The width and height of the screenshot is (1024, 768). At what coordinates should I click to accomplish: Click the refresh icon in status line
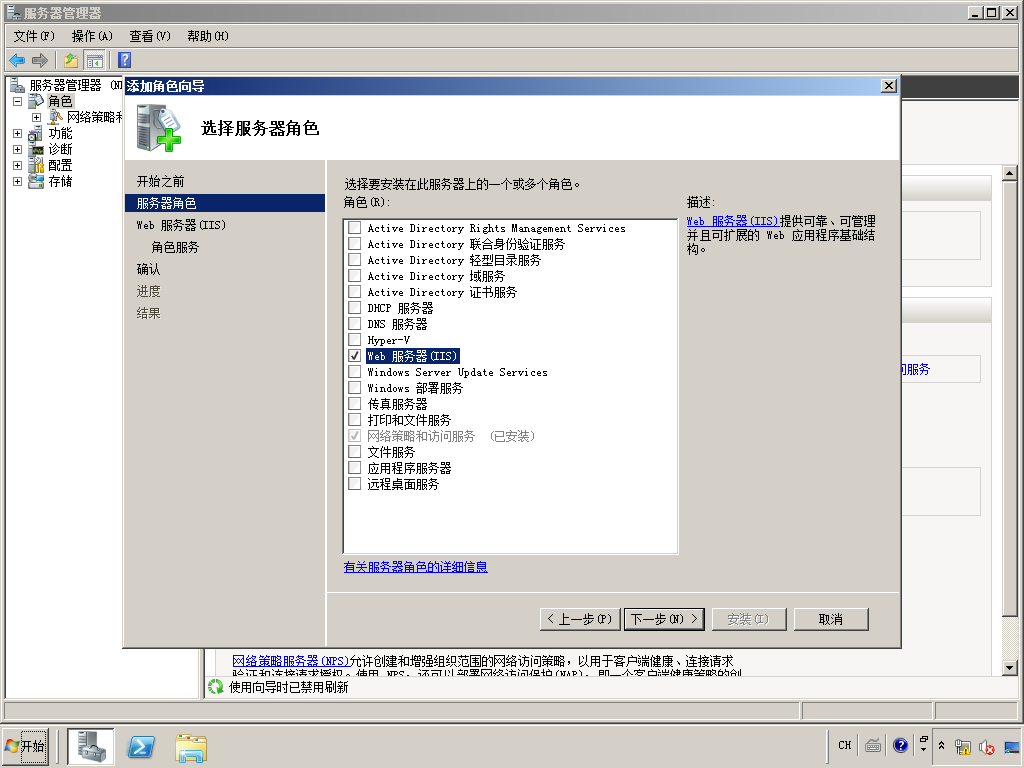(215, 686)
